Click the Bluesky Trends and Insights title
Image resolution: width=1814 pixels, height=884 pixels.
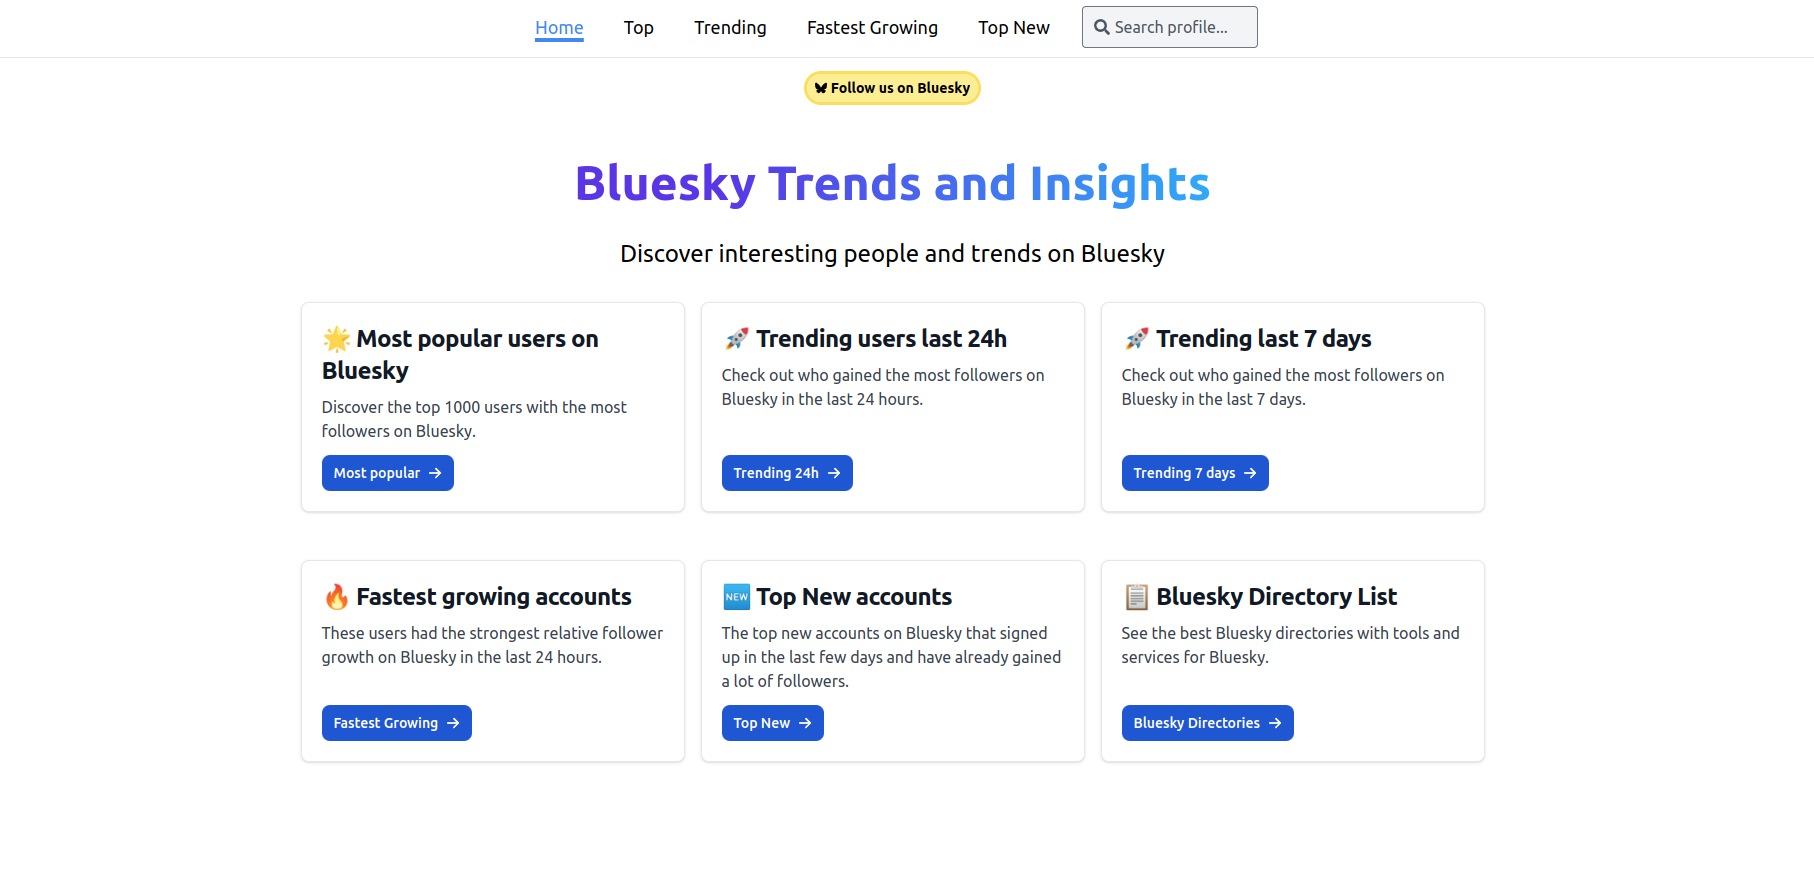coord(892,184)
